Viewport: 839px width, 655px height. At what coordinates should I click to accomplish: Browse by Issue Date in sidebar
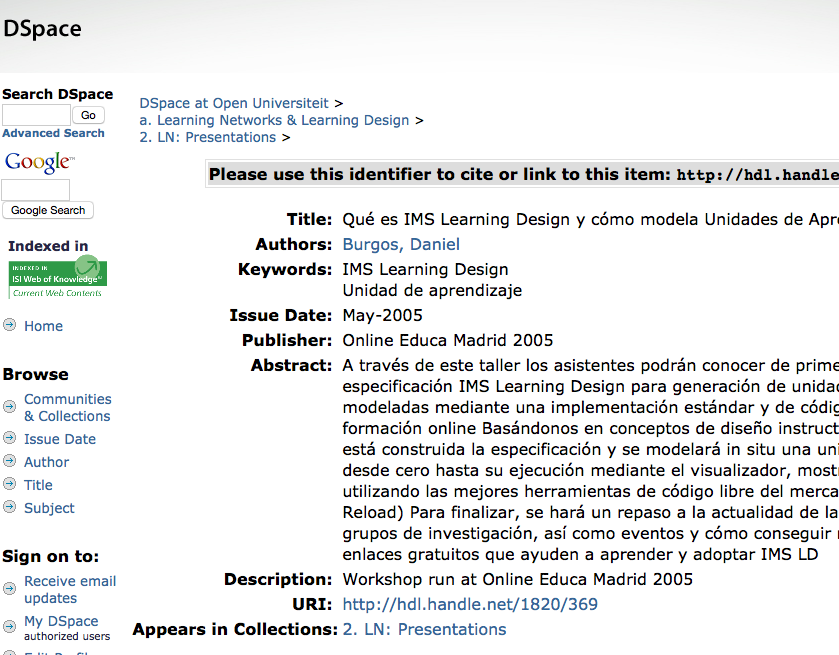tap(60, 439)
